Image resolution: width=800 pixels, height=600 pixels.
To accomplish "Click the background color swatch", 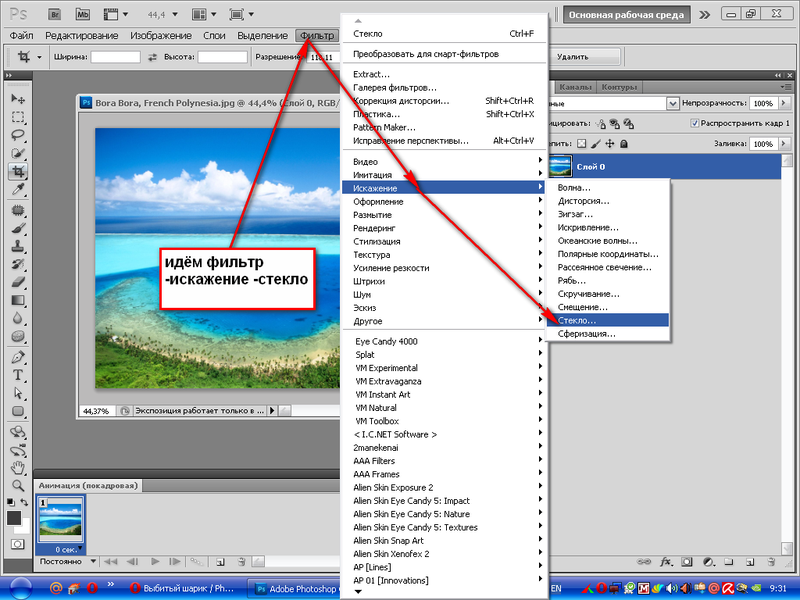I will [24, 528].
